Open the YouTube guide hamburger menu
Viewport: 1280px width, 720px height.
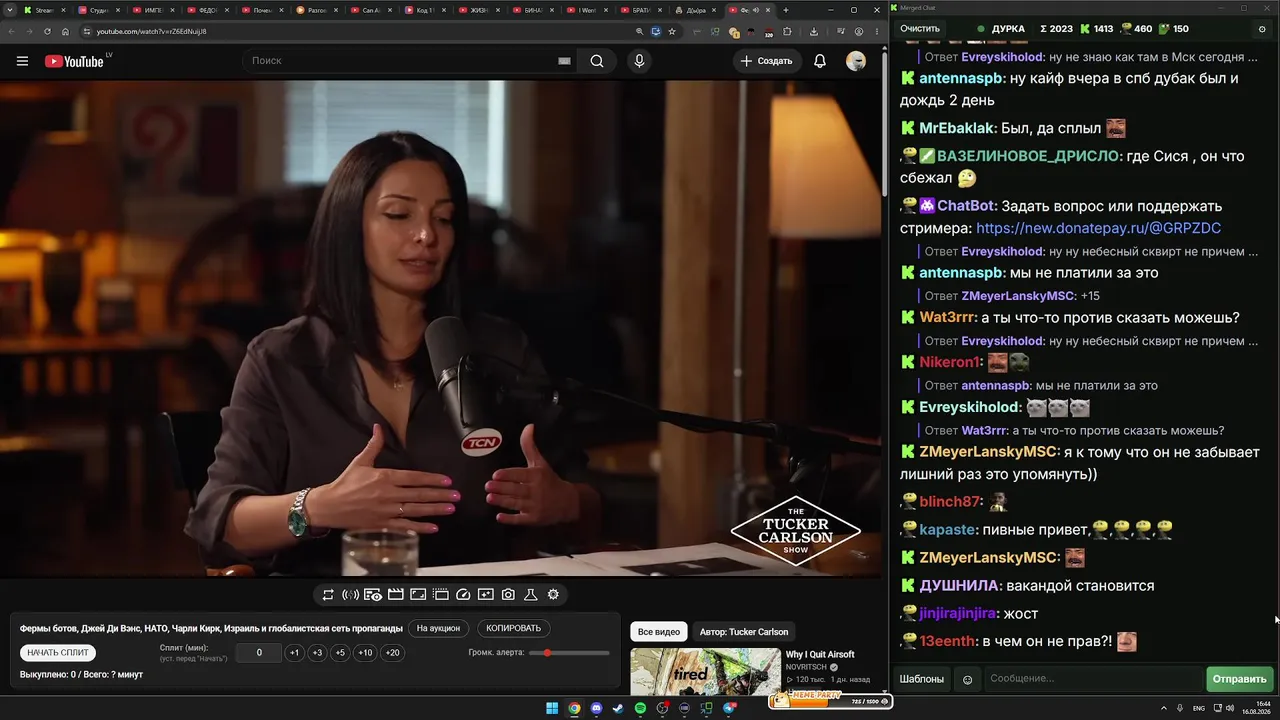click(22, 61)
